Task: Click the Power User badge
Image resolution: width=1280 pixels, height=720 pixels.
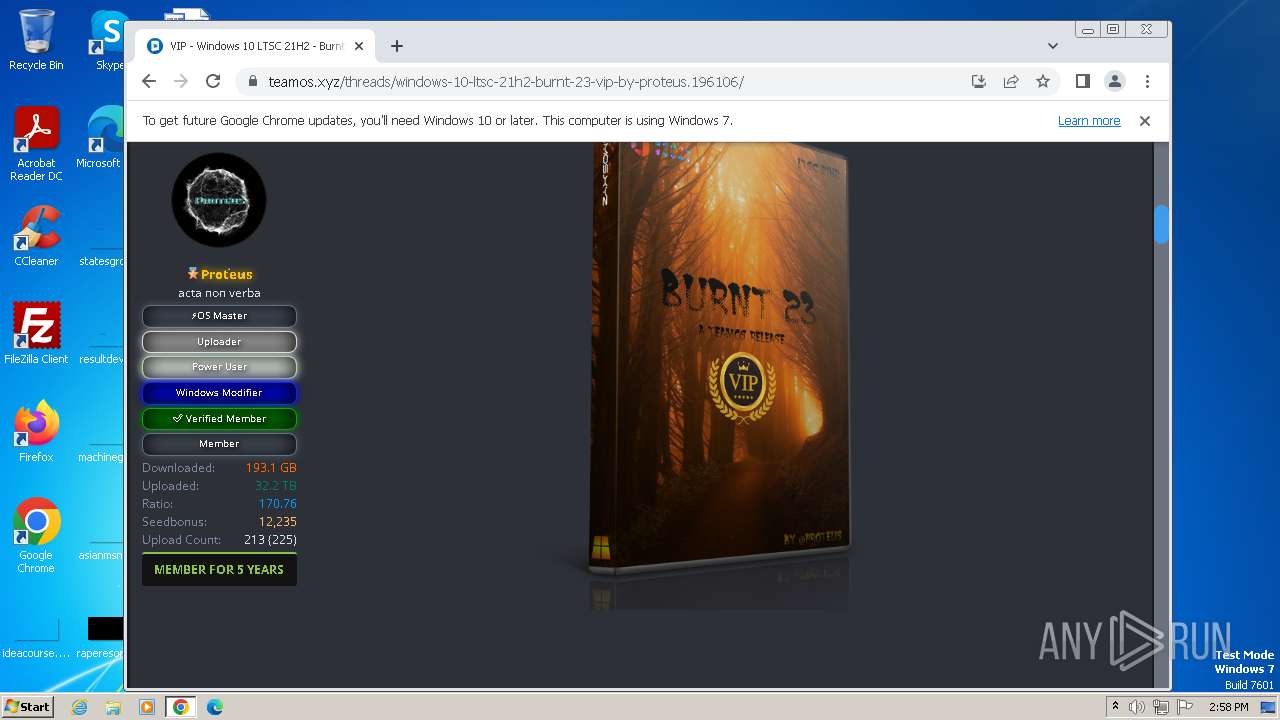Action: click(219, 367)
